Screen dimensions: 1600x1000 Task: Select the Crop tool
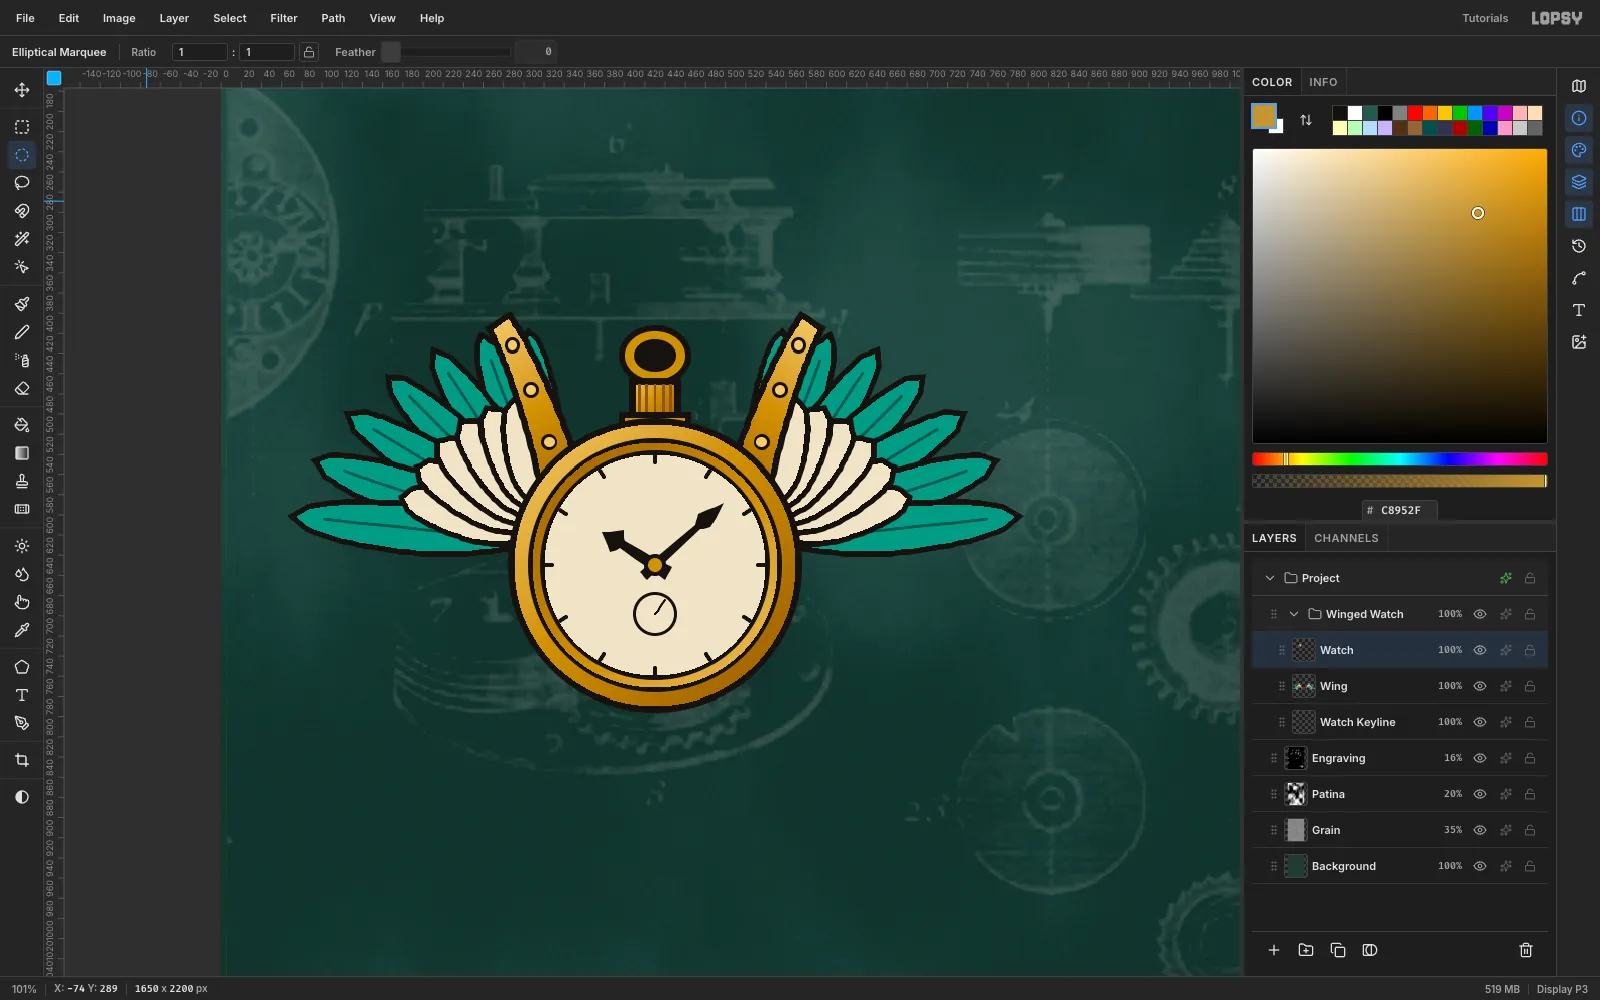pyautogui.click(x=22, y=760)
